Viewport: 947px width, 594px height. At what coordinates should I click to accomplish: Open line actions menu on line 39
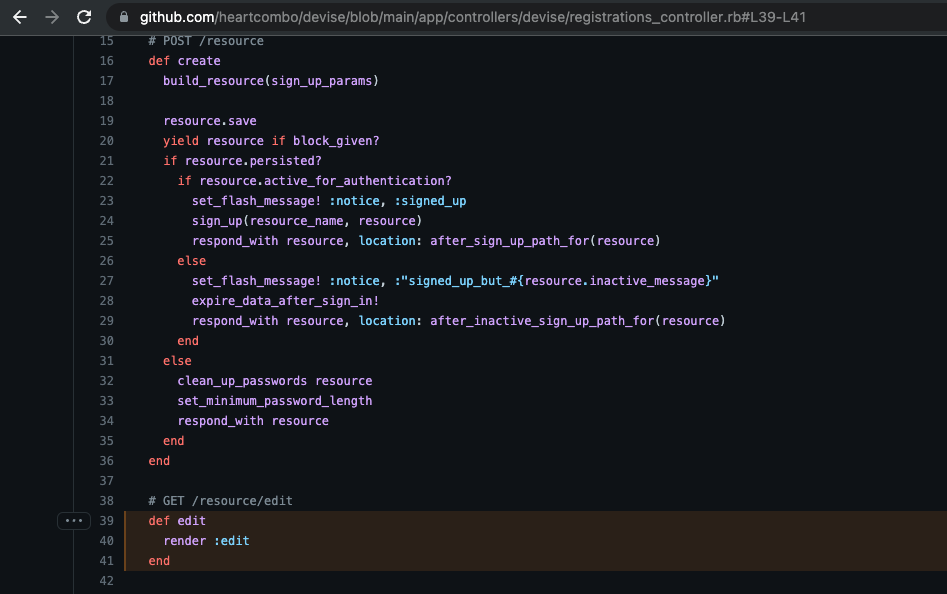tap(74, 520)
